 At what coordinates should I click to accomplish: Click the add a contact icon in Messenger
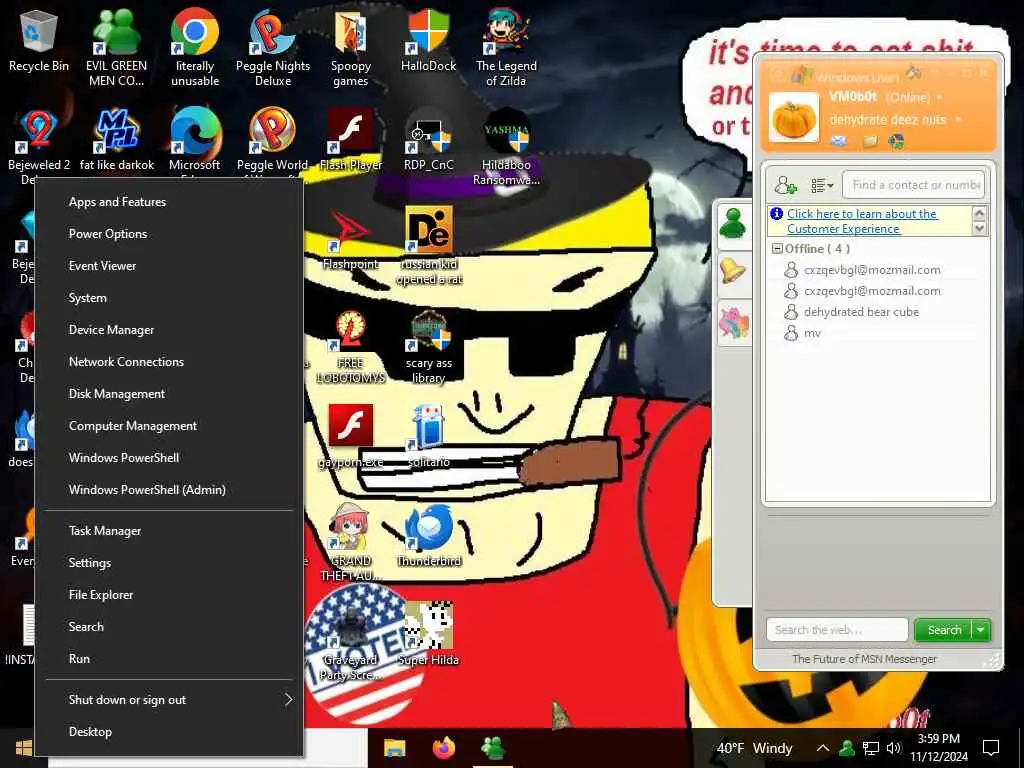(x=785, y=185)
